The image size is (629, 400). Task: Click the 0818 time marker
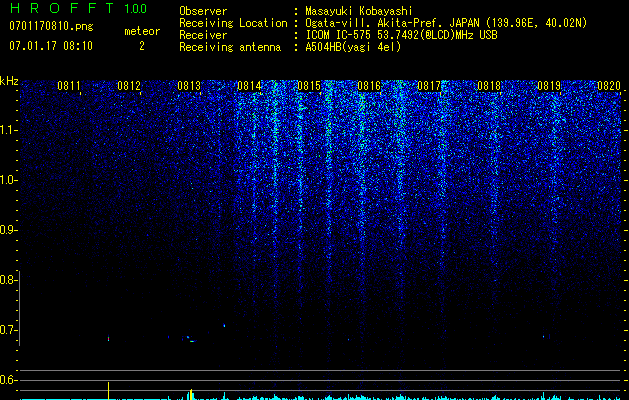tap(489, 85)
